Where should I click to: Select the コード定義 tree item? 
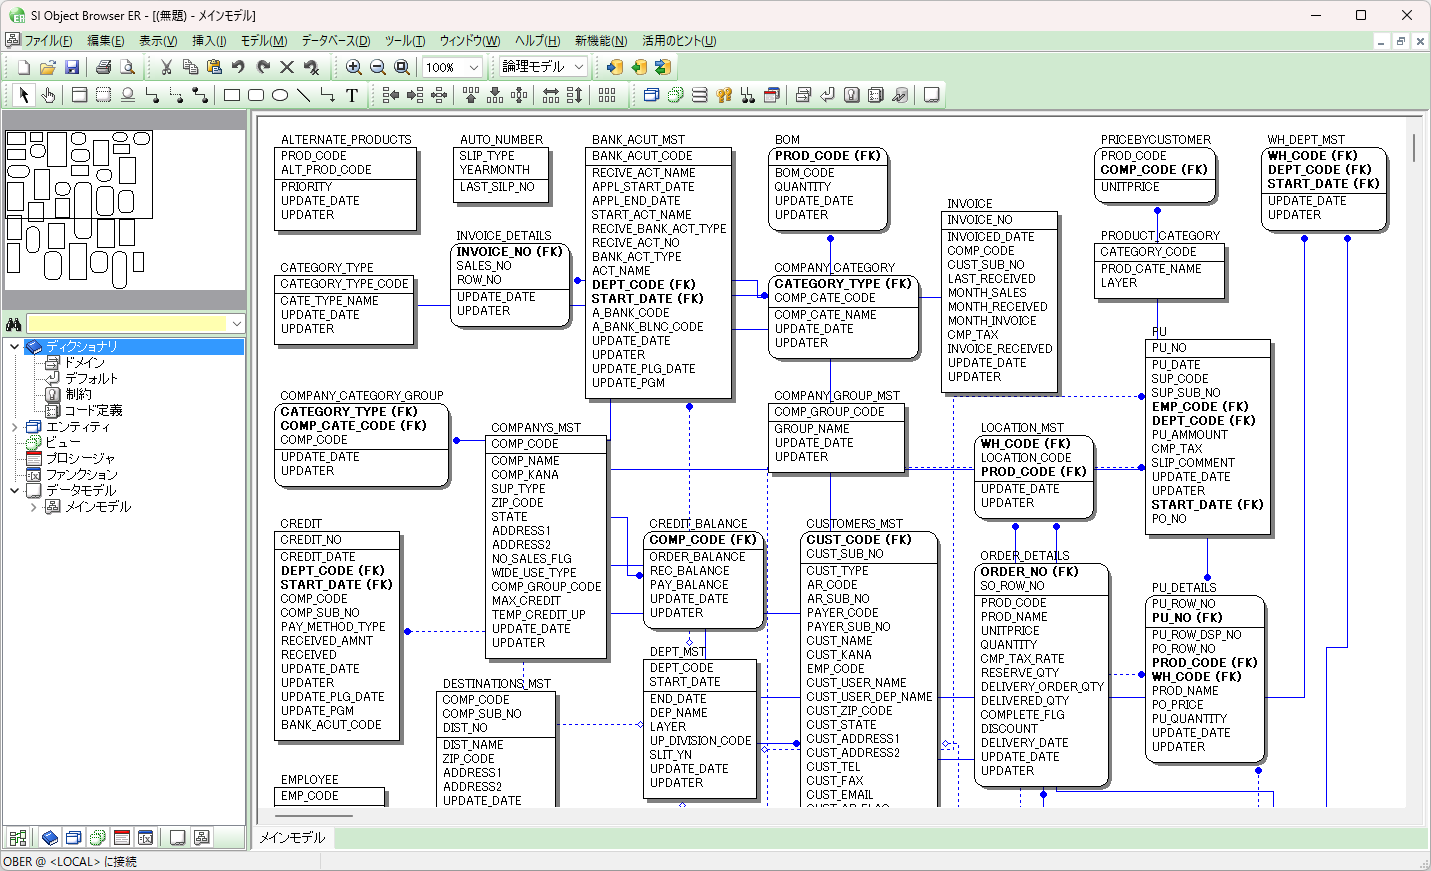click(x=94, y=411)
